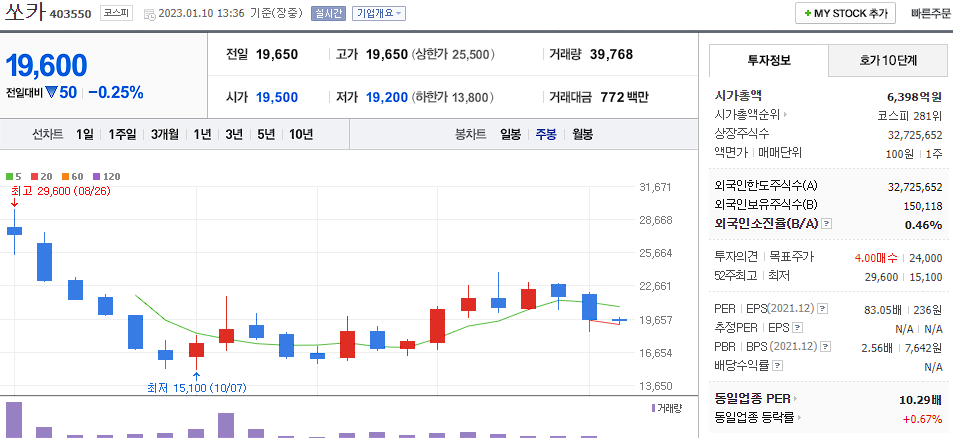The height and width of the screenshot is (438, 953).
Task: Add stock via MY STOCK 추가 button
Action: 845,13
